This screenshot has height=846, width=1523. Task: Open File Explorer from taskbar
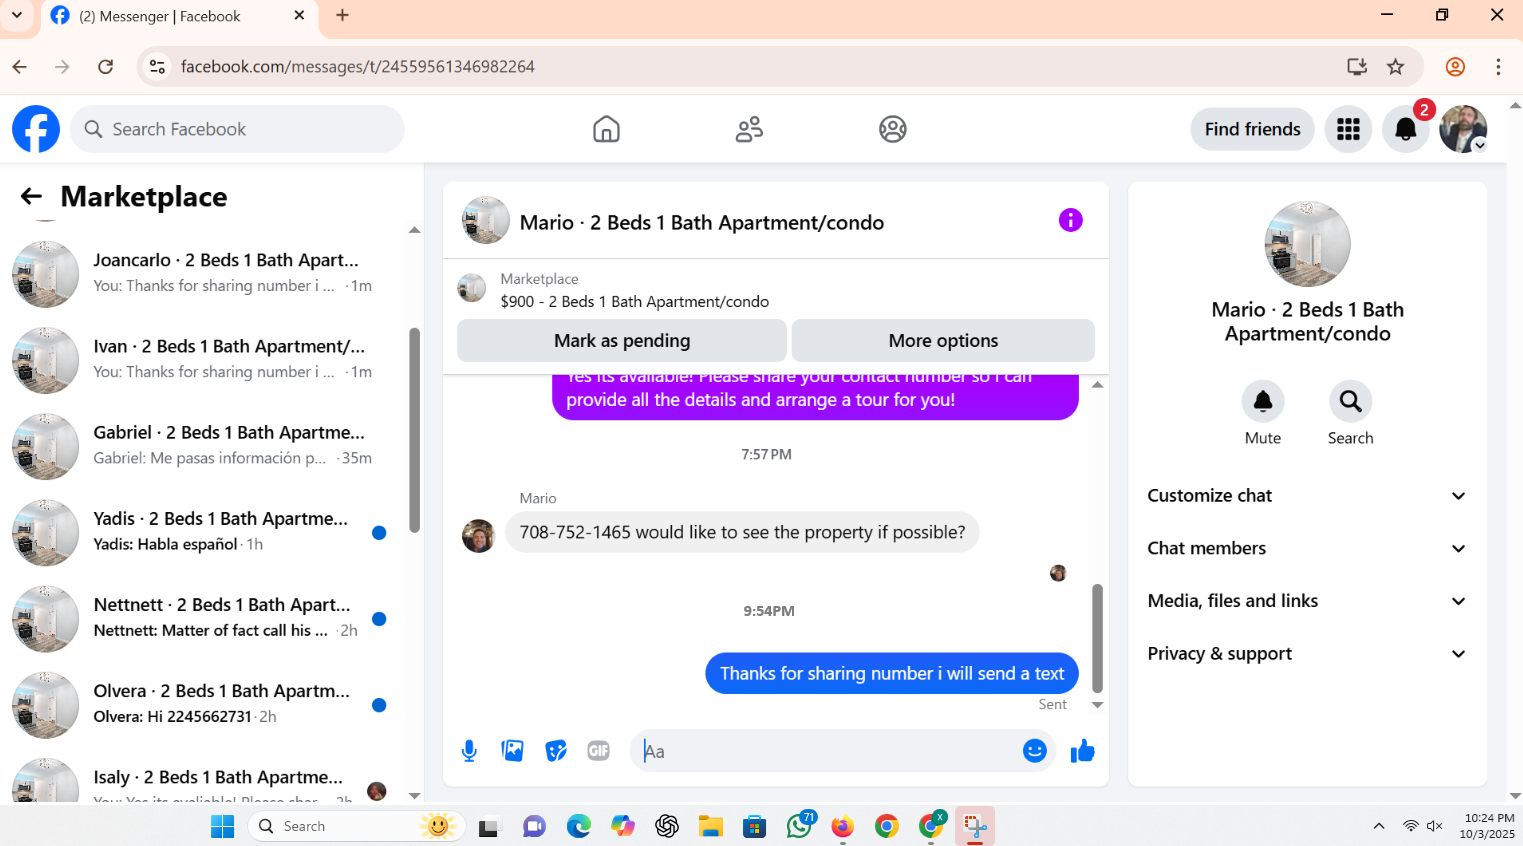(x=711, y=826)
